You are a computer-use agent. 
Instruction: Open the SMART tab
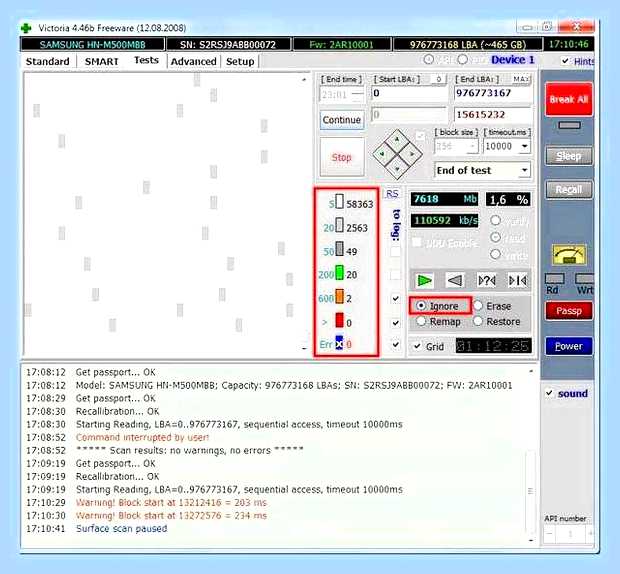tap(101, 62)
